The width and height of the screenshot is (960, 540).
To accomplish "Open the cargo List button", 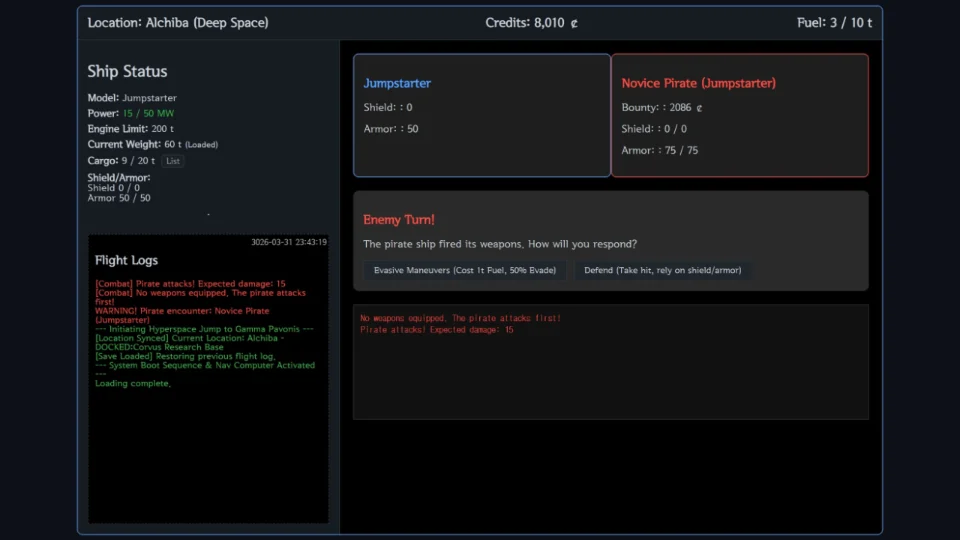I will coord(173,161).
